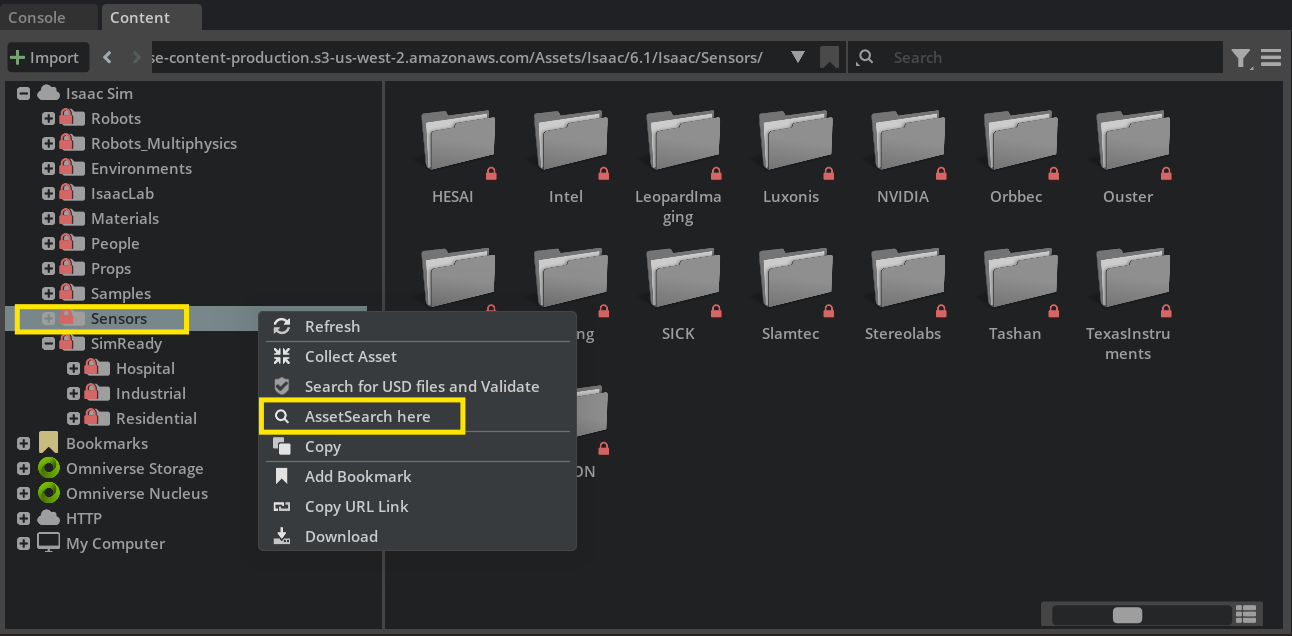Choose Collect Asset menu entry

pyautogui.click(x=417, y=356)
